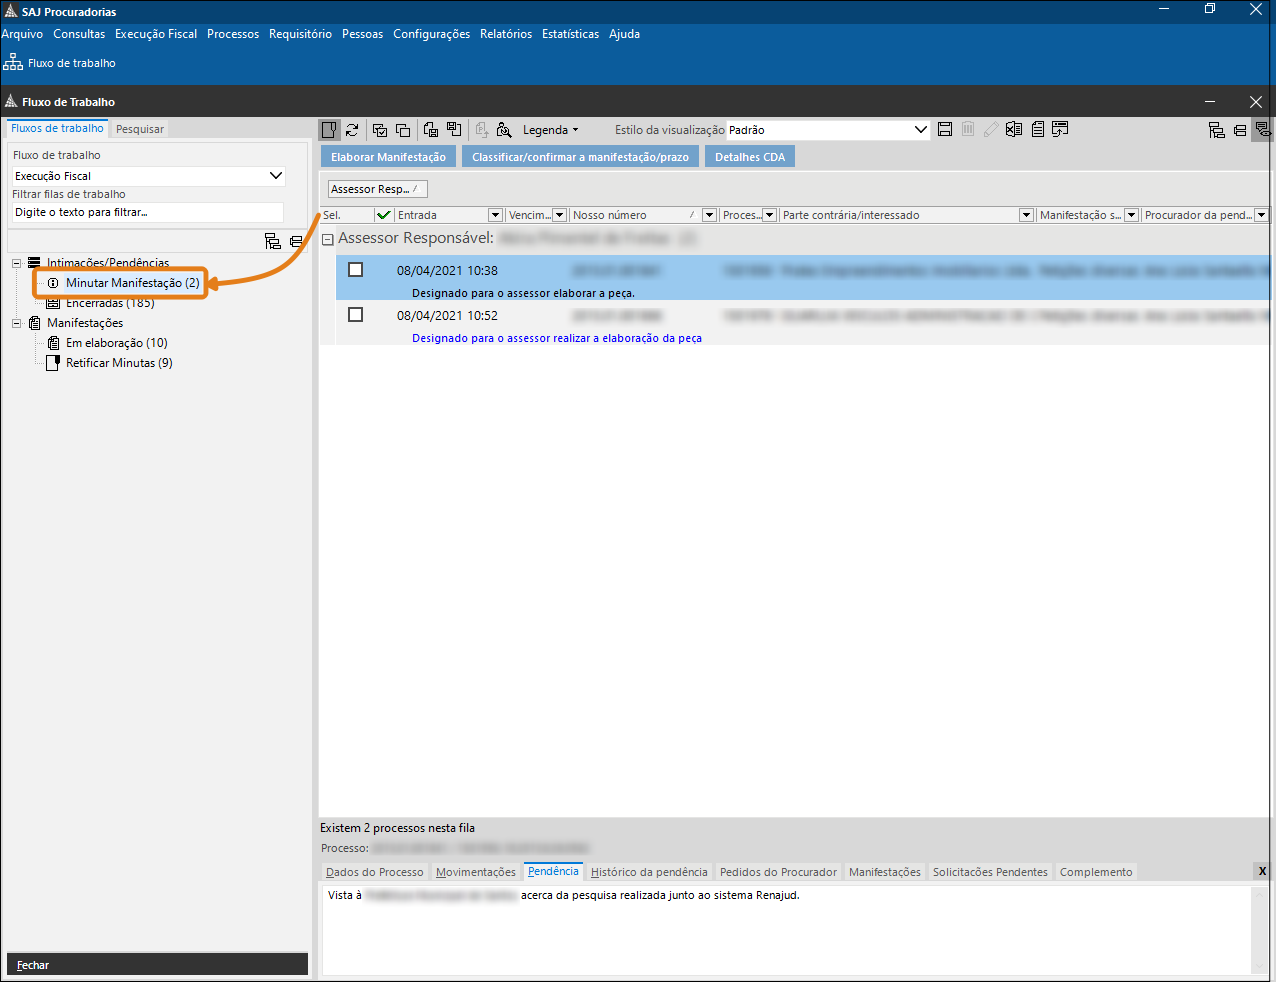Open the Relatórios menu

tap(506, 34)
